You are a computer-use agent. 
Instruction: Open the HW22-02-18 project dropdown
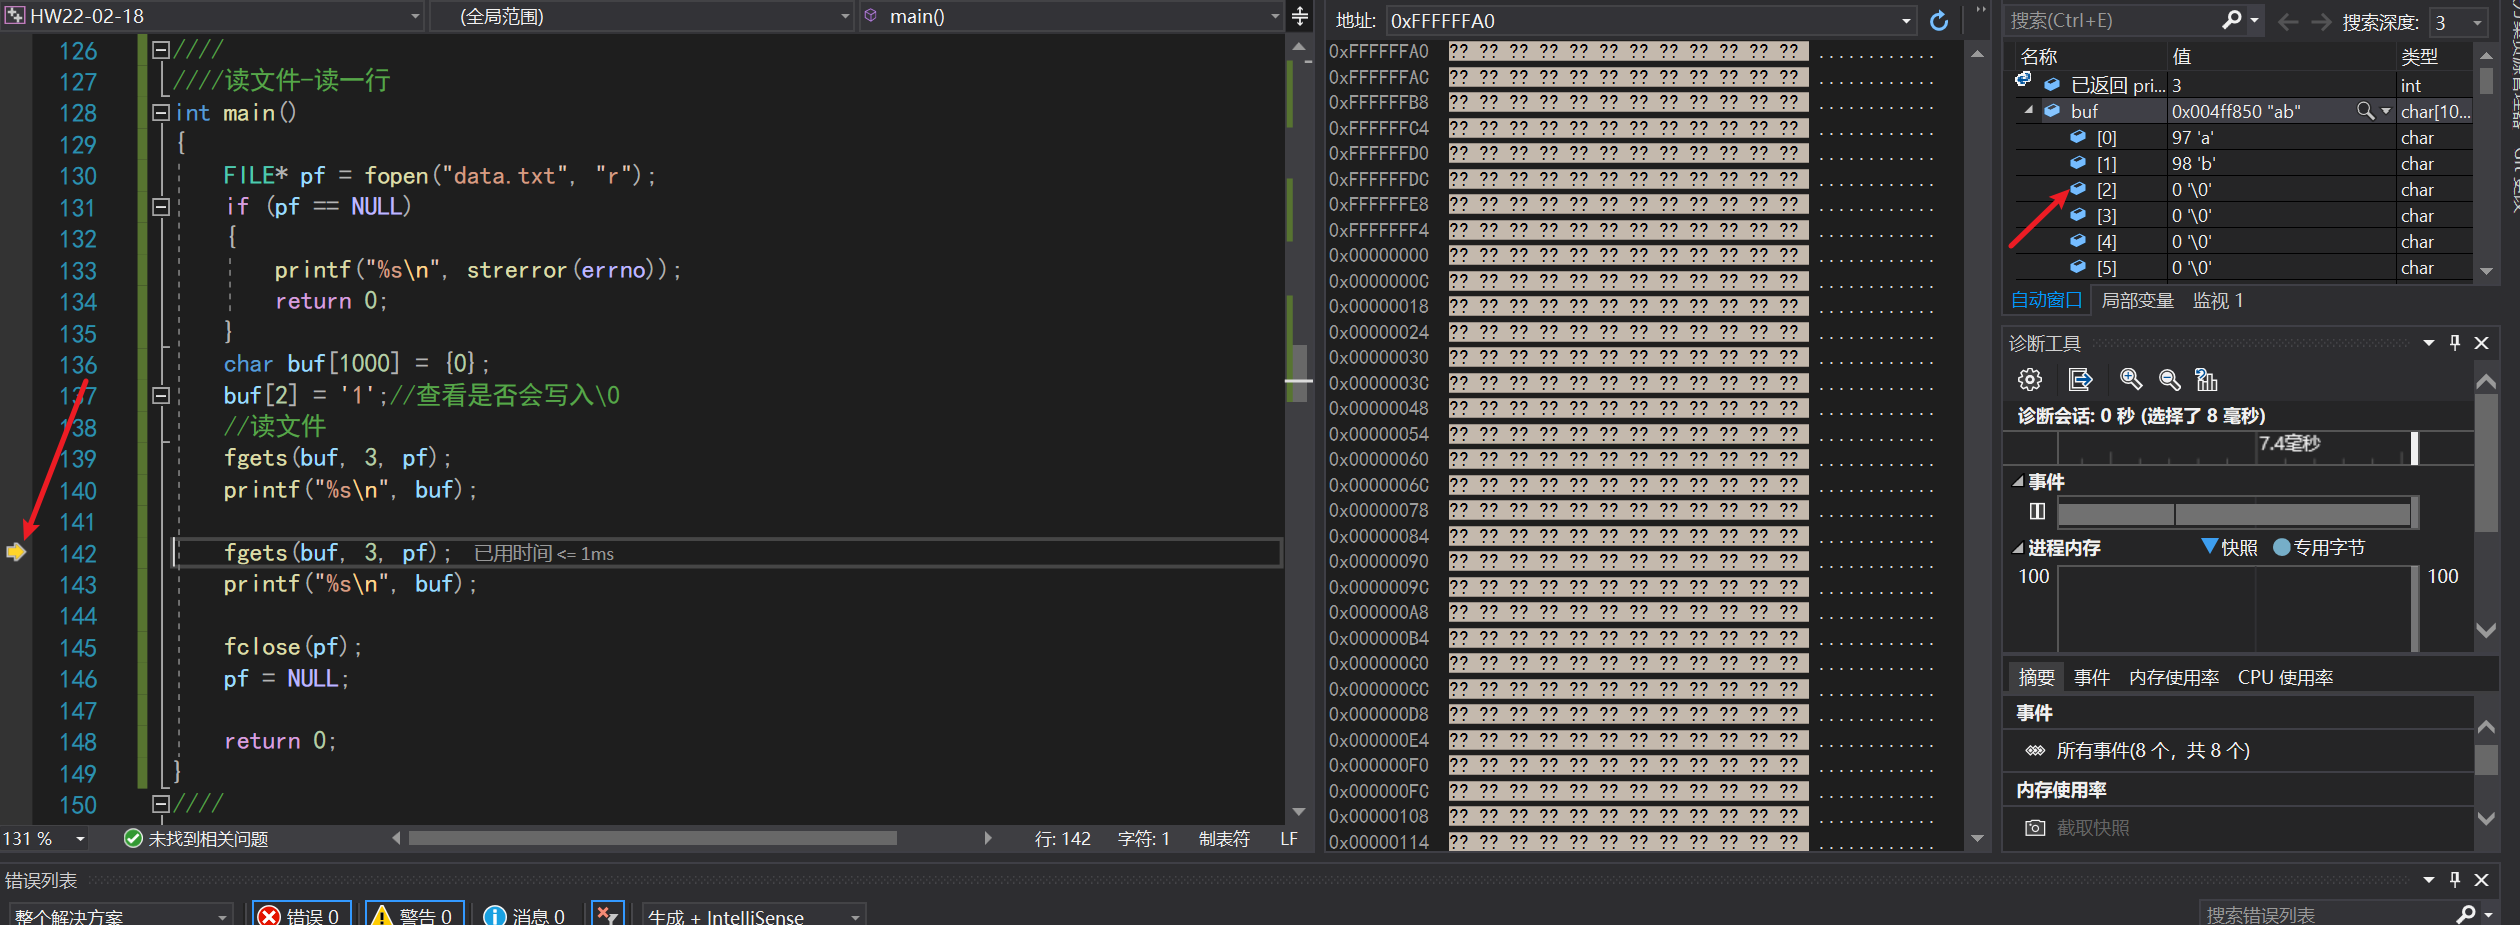click(x=415, y=17)
